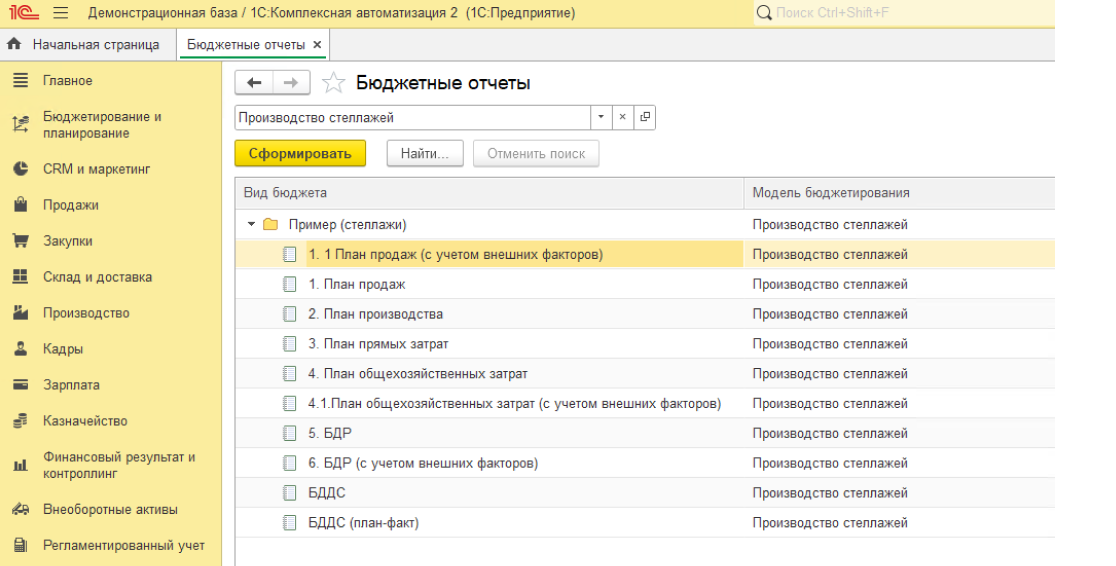
Task: Open the selected budgeting model form
Action: pyautogui.click(x=645, y=117)
